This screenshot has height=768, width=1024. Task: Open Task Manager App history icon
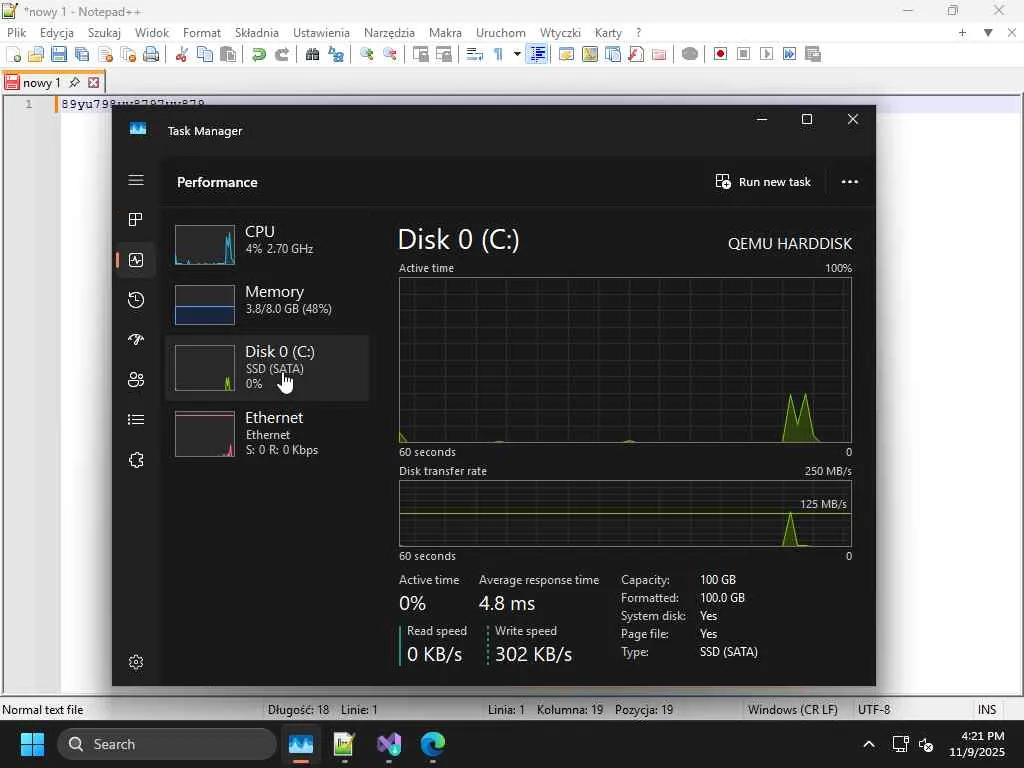click(x=136, y=300)
